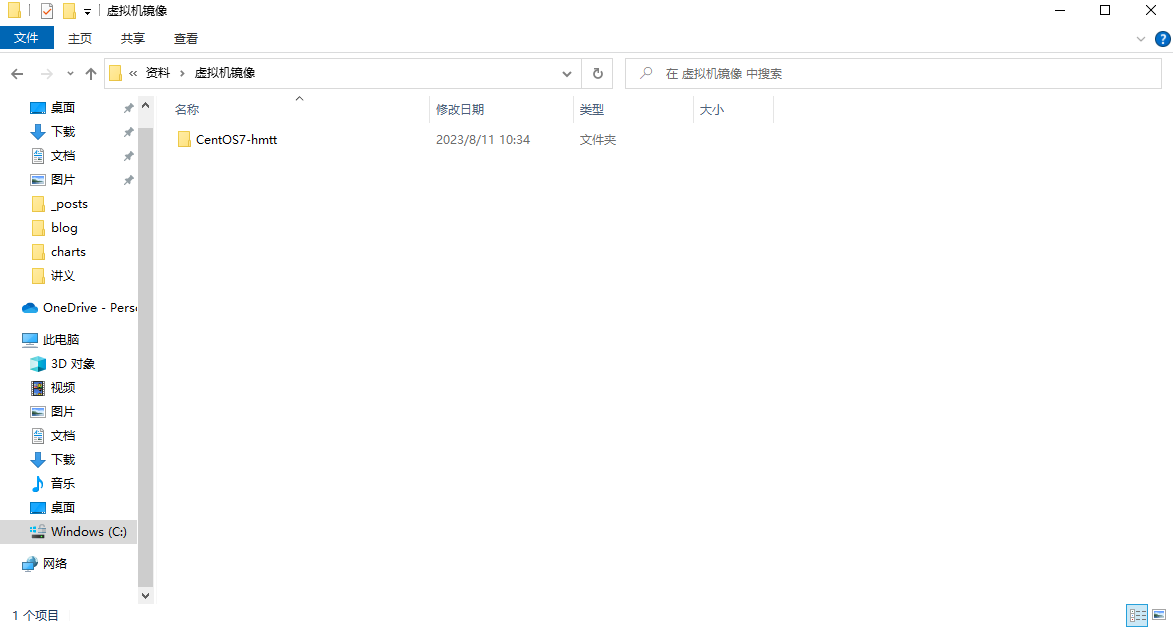Sort by the 修改日期 column header

coord(460,109)
